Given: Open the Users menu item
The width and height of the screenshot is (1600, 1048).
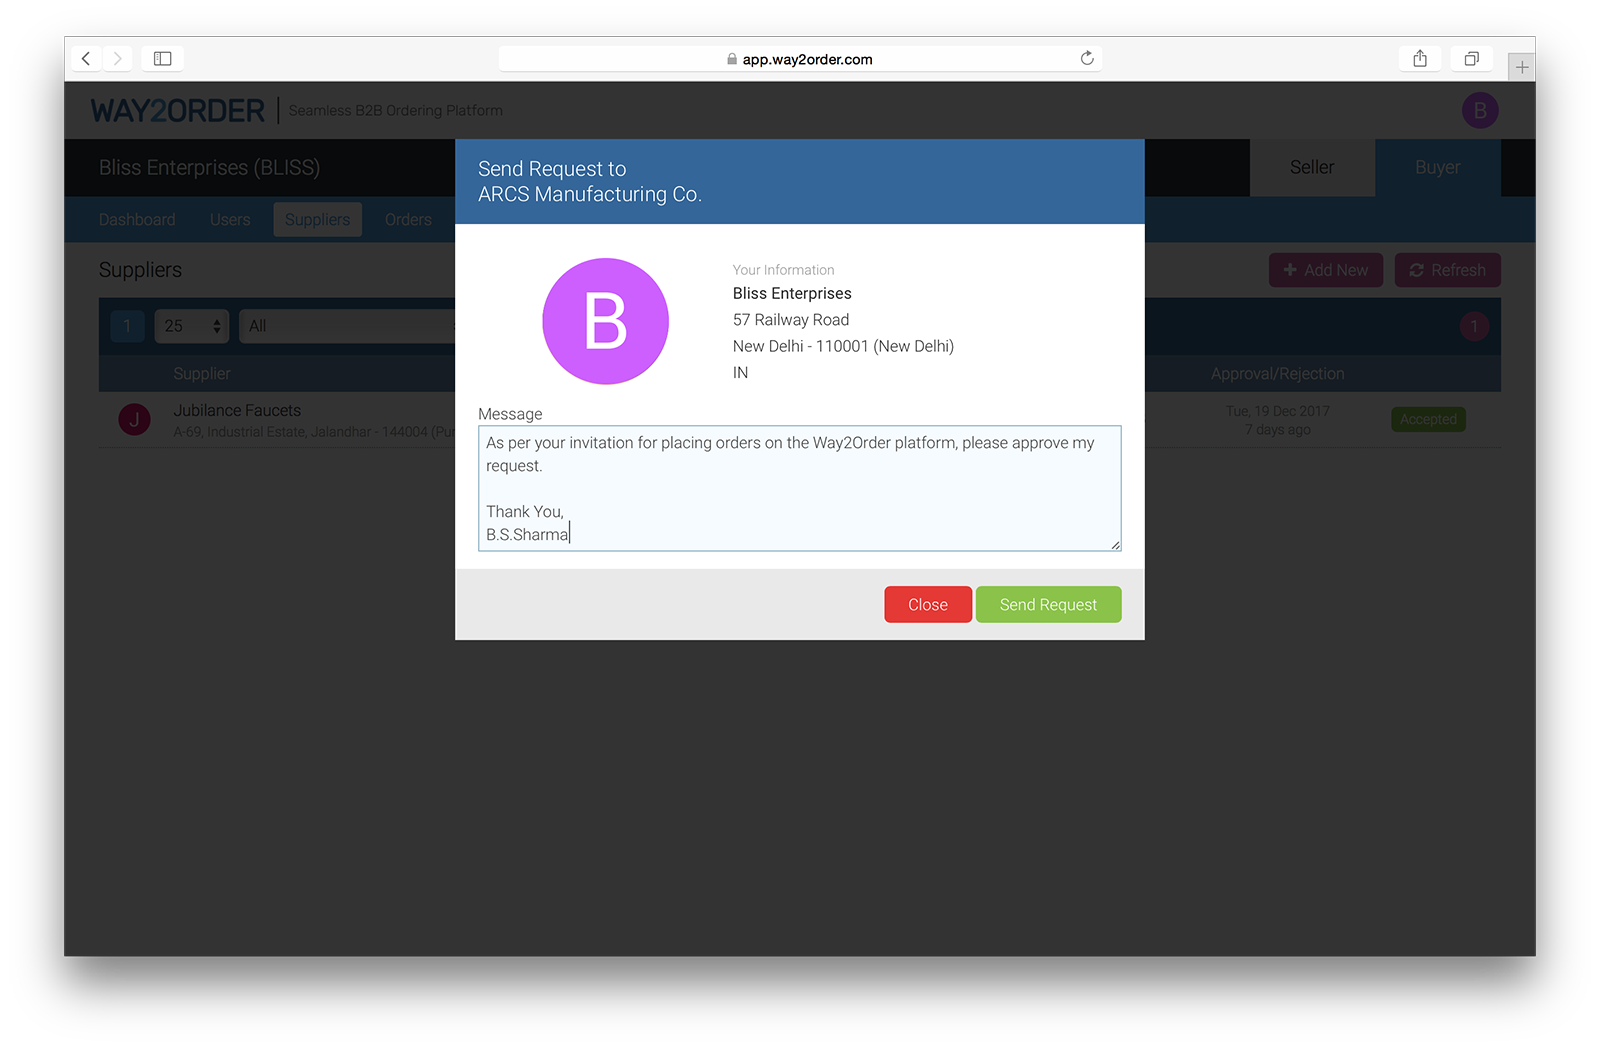Looking at the screenshot, I should (x=230, y=220).
